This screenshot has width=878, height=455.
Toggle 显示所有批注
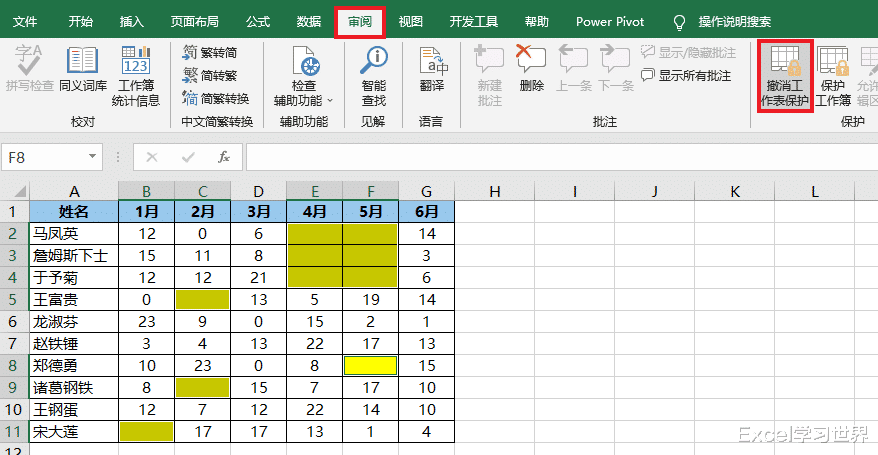686,76
